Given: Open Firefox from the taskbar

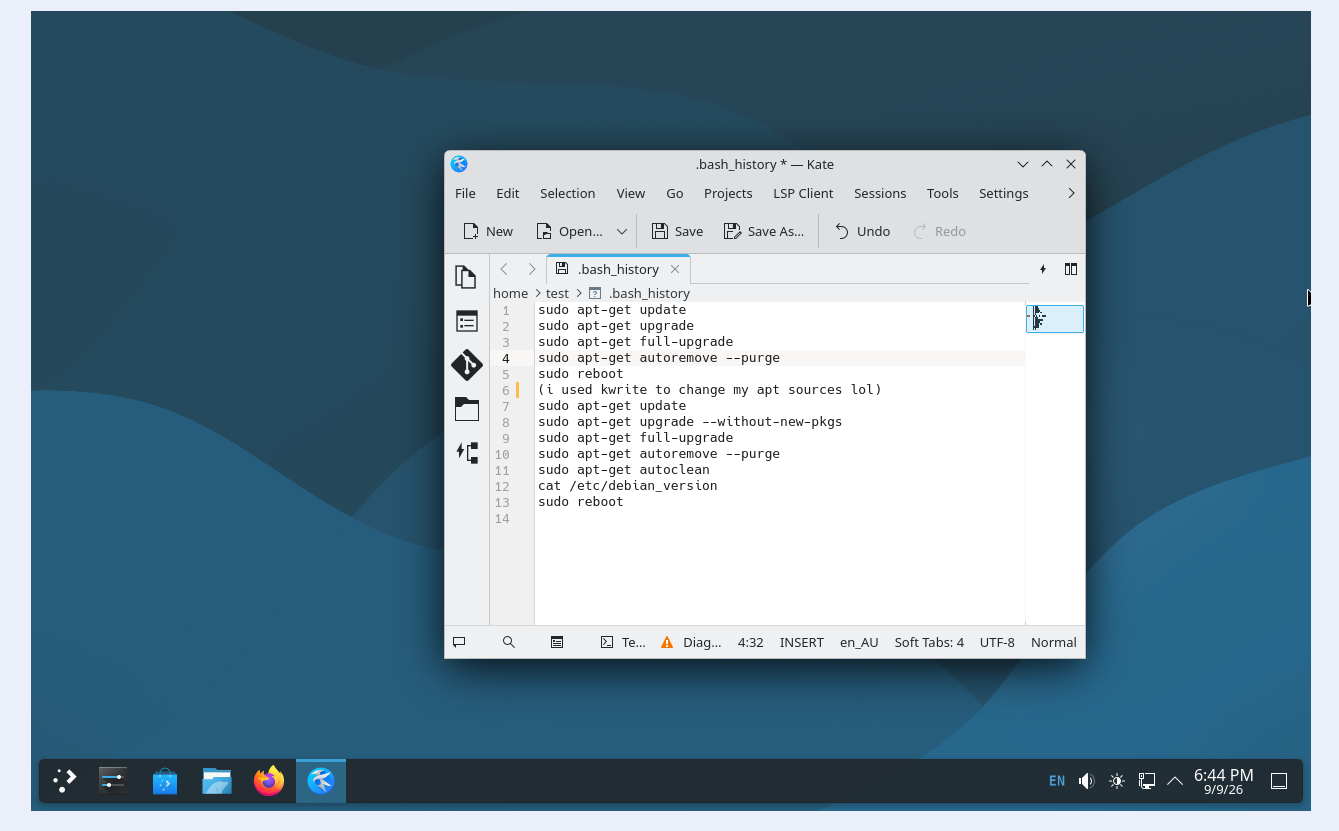Looking at the screenshot, I should point(269,781).
